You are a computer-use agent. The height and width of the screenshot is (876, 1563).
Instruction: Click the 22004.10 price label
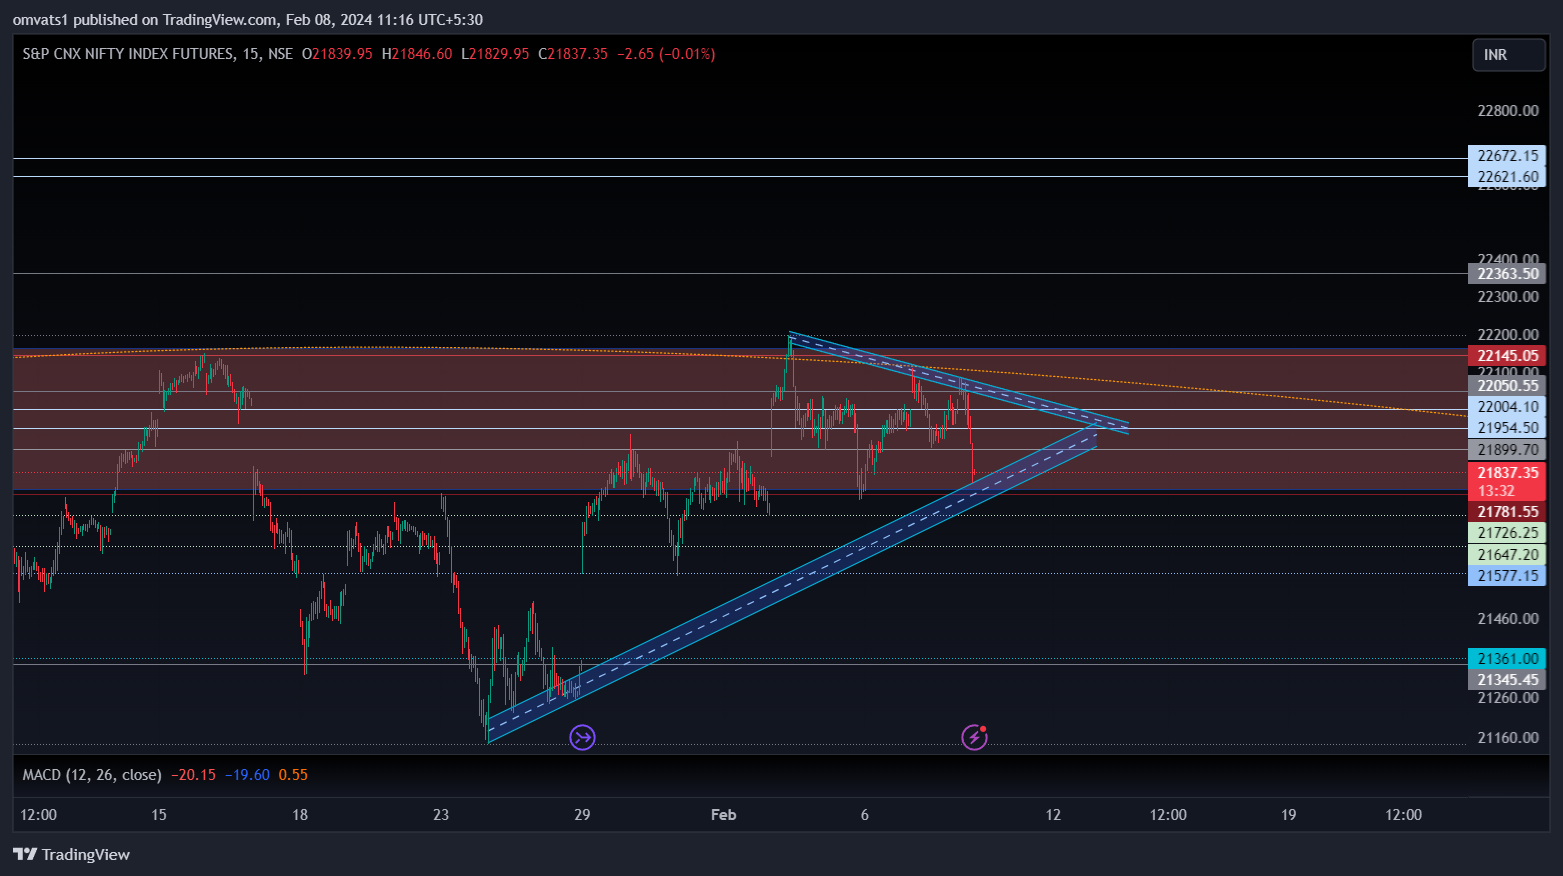pyautogui.click(x=1507, y=407)
